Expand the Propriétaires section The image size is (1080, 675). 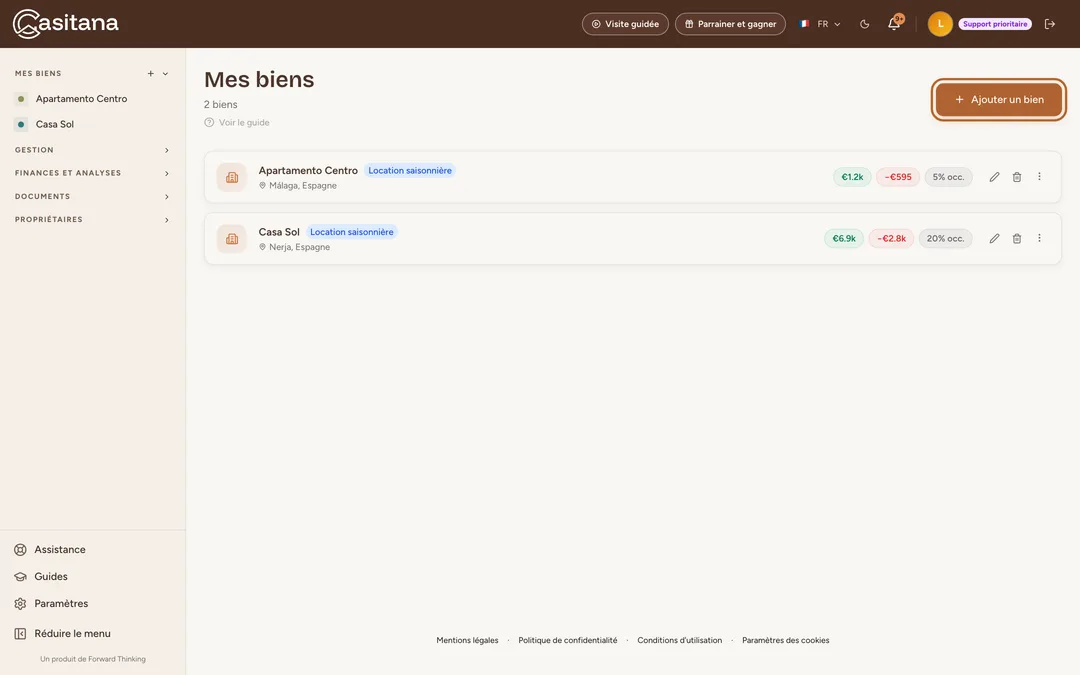(92, 220)
